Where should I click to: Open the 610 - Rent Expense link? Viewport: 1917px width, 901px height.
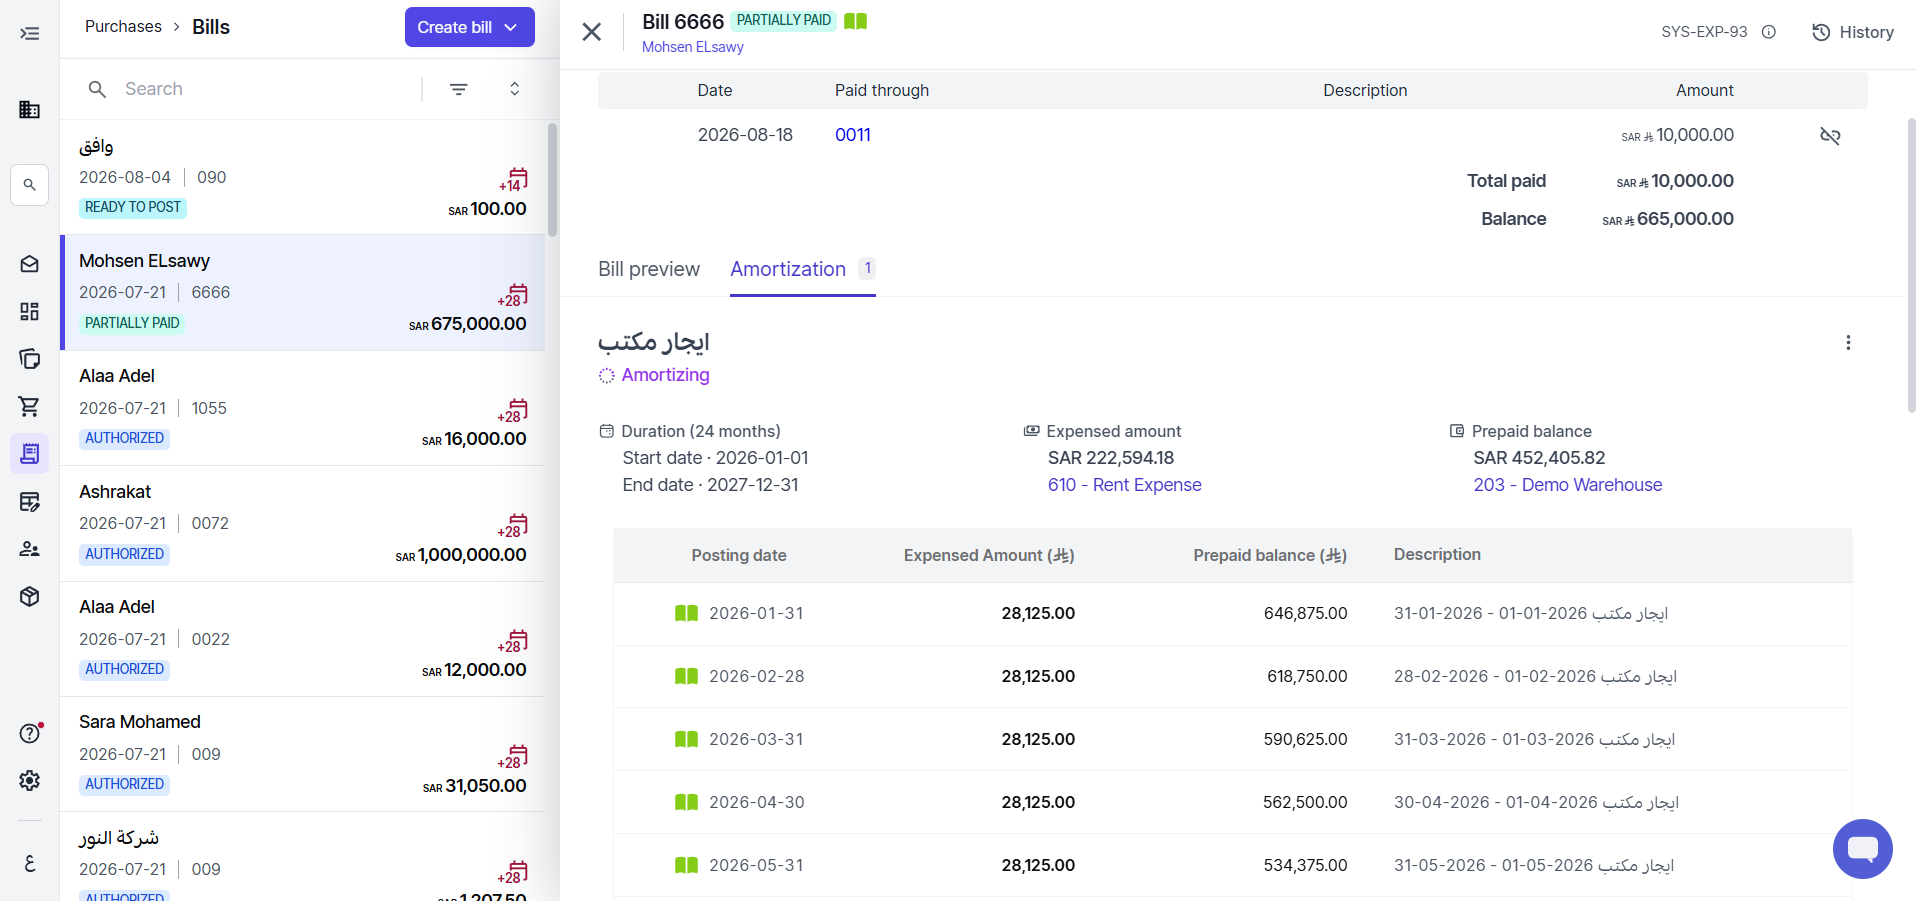1125,485
